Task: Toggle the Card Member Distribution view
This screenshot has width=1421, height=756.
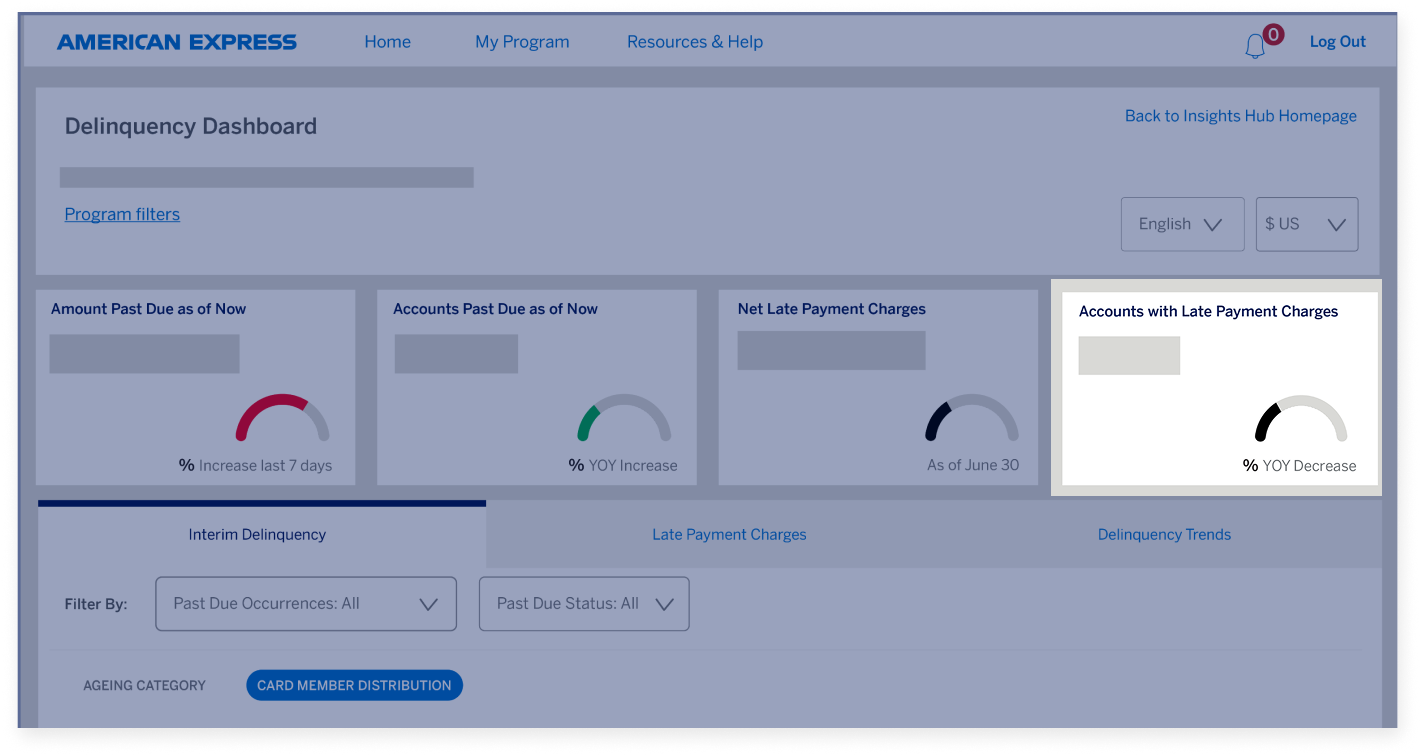Action: [x=354, y=685]
